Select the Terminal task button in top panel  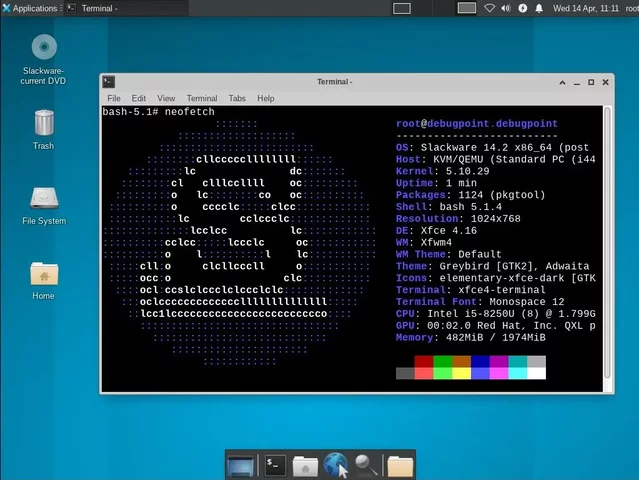coord(127,8)
